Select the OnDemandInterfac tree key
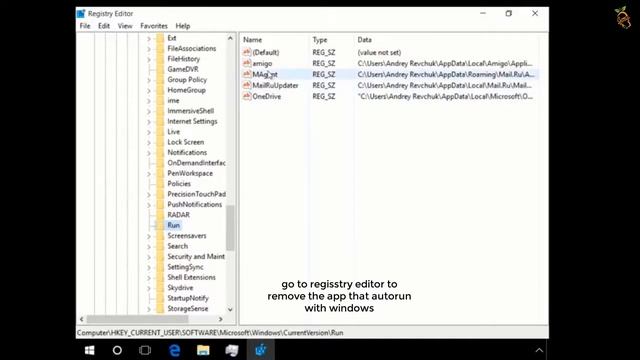 [196, 163]
